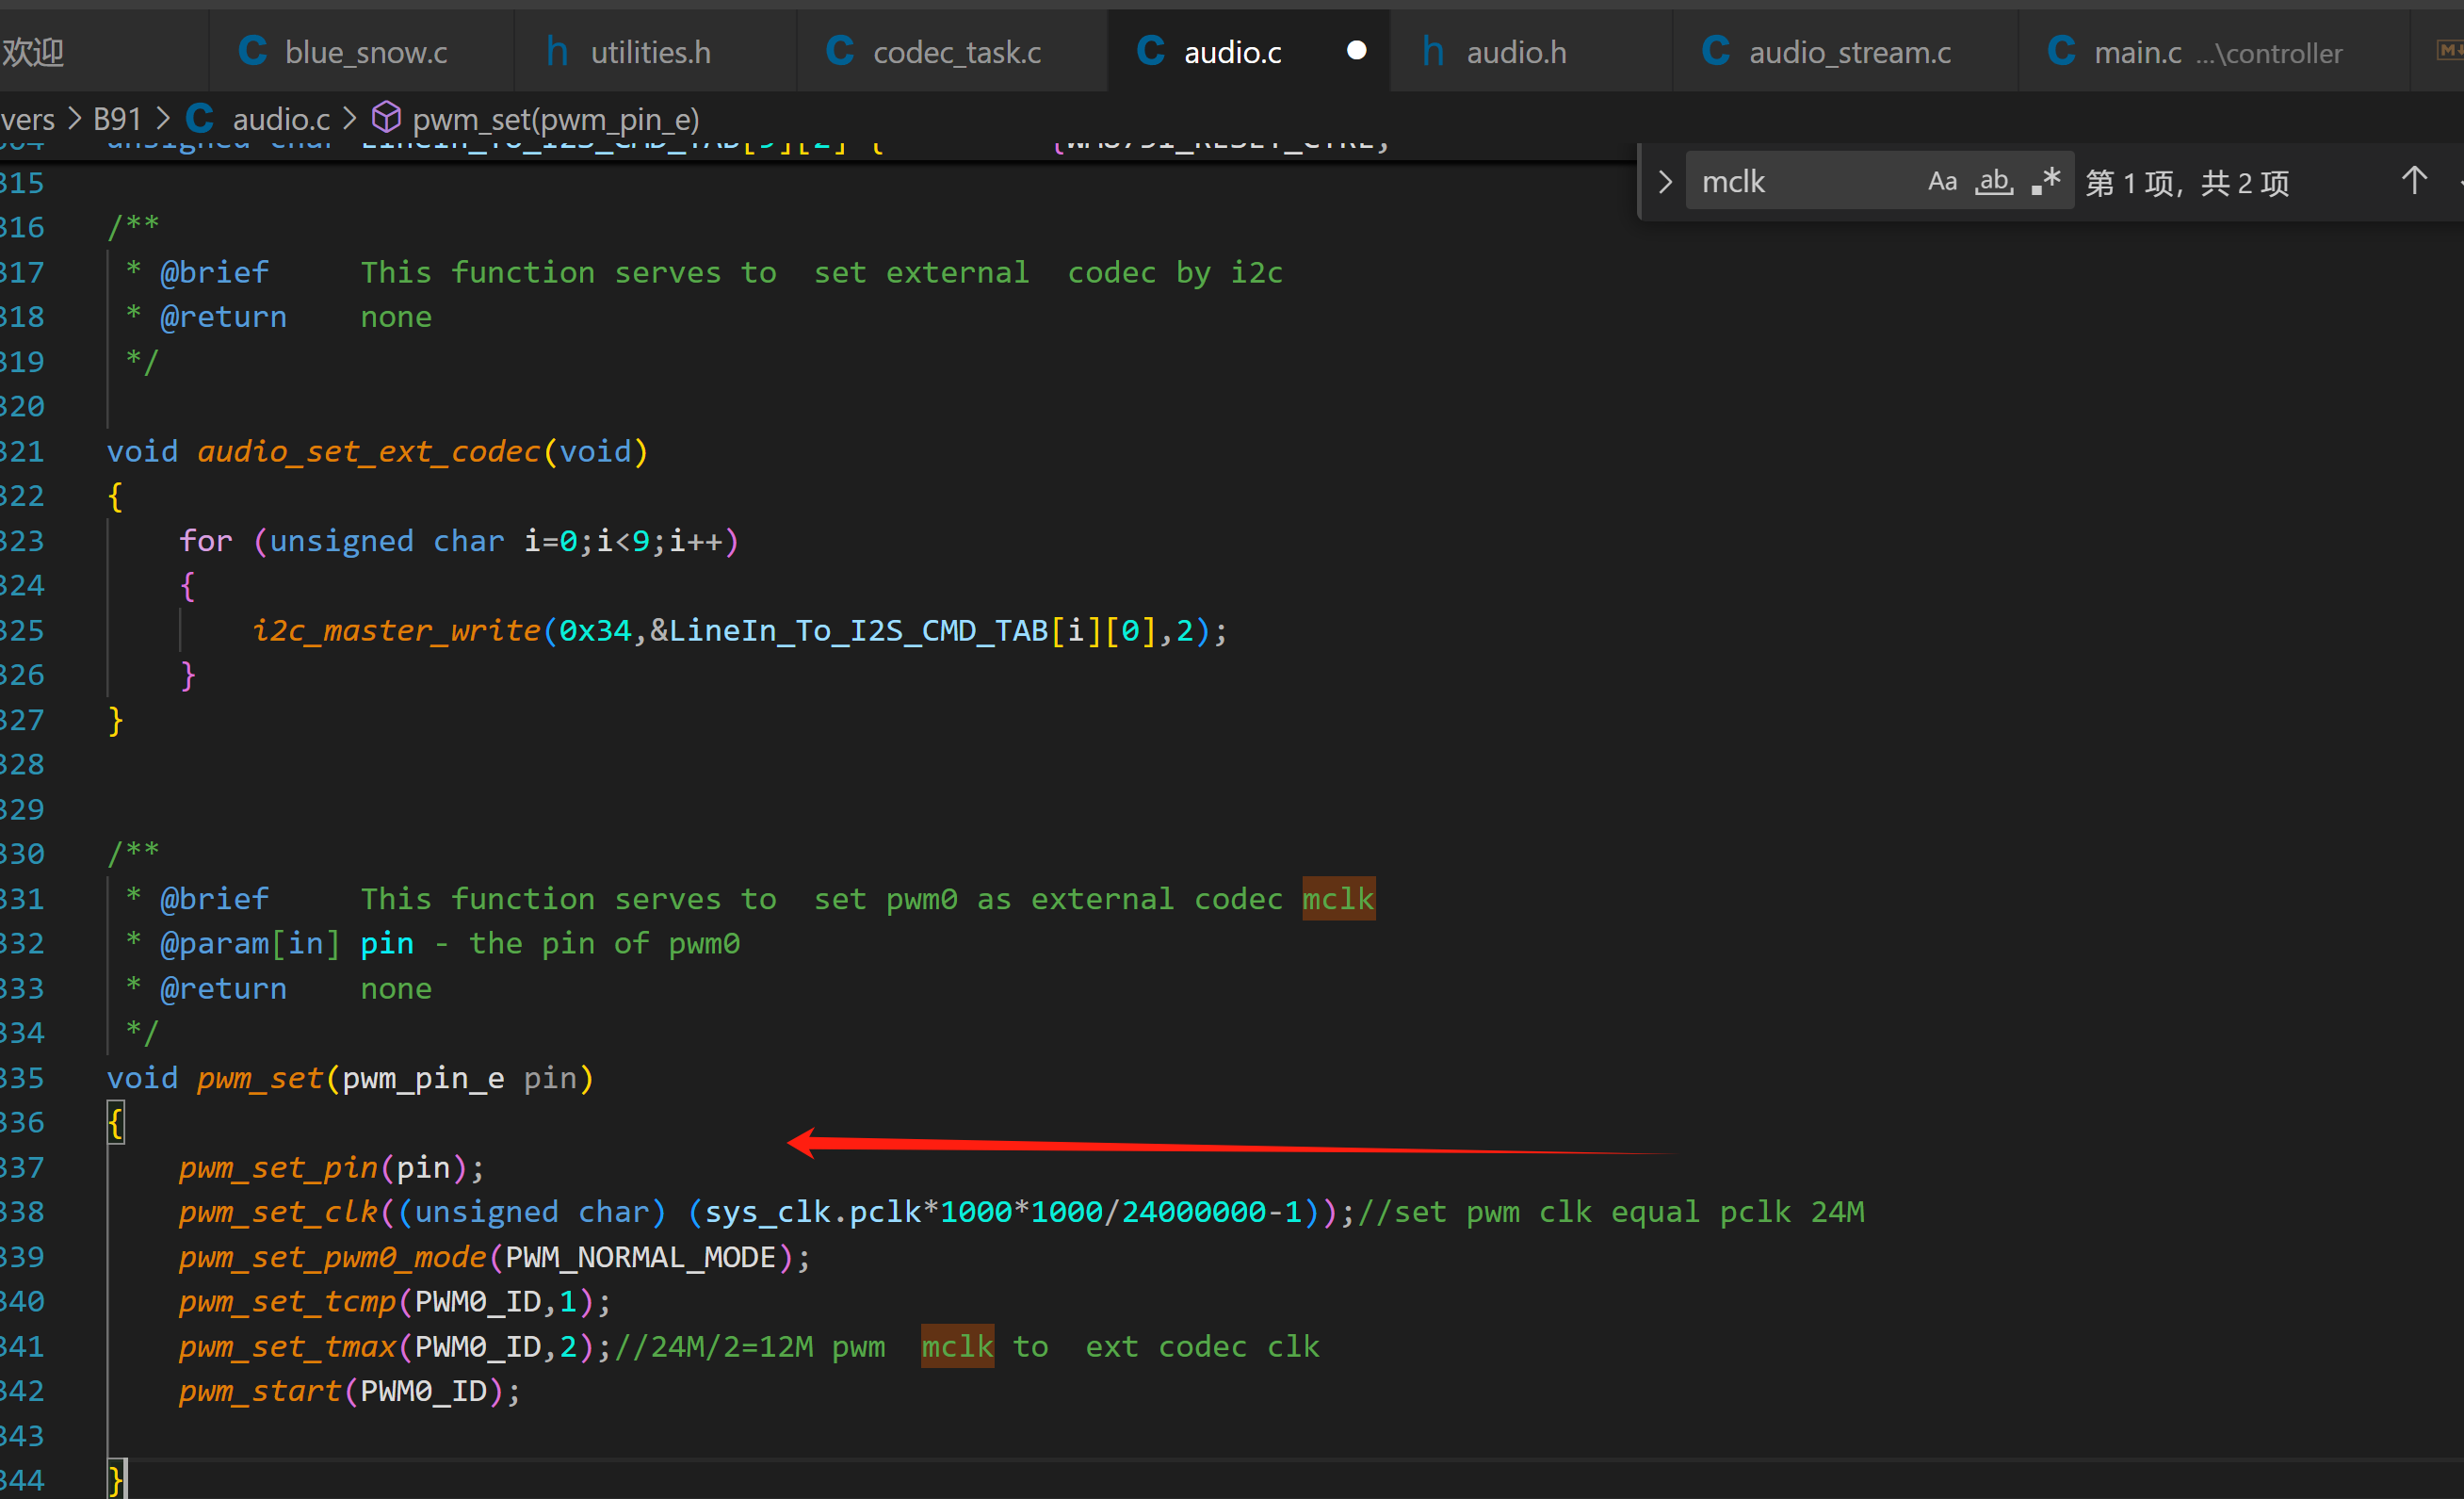The width and height of the screenshot is (2464, 1499).
Task: Click highlighted mclk on line 341
Action: pos(957,1346)
